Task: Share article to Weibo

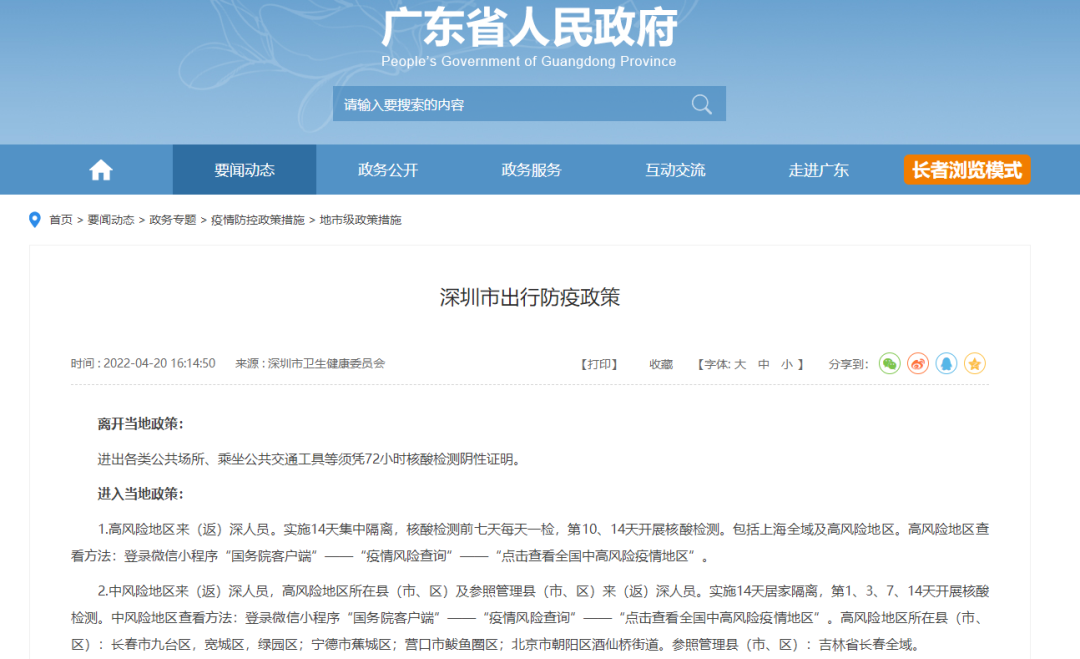Action: tap(918, 364)
